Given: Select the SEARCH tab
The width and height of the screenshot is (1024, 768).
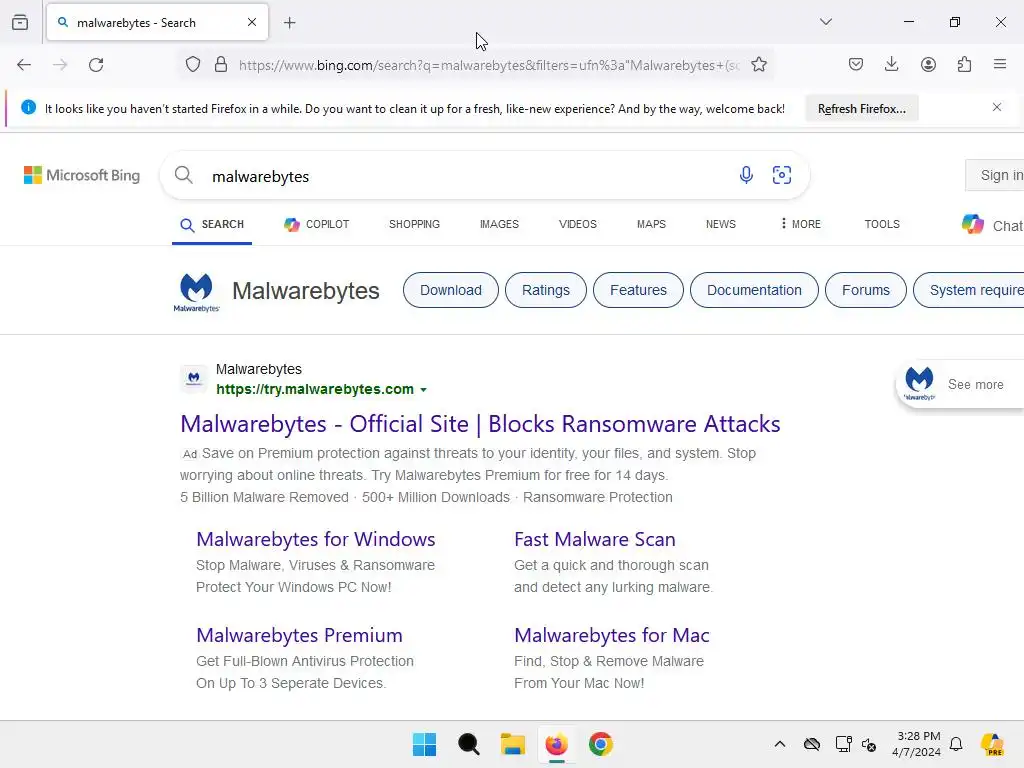Looking at the screenshot, I should 212,225.
